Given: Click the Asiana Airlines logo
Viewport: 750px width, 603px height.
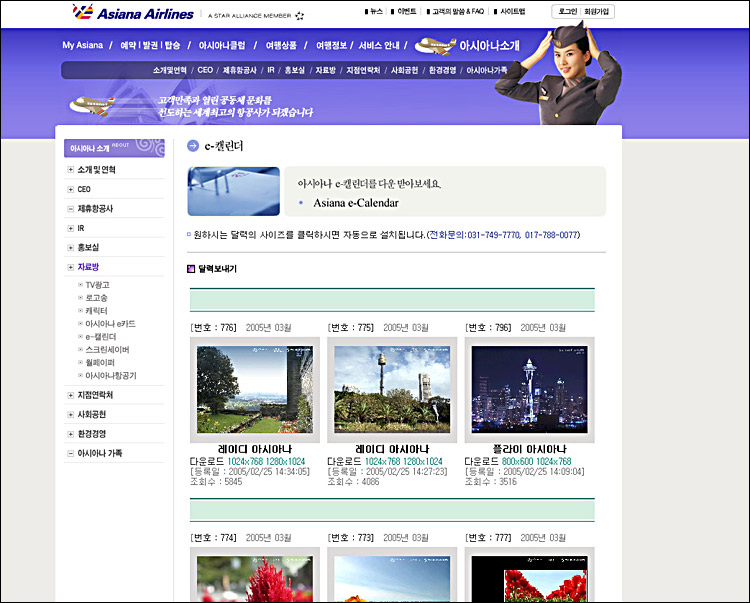Looking at the screenshot, I should [133, 12].
